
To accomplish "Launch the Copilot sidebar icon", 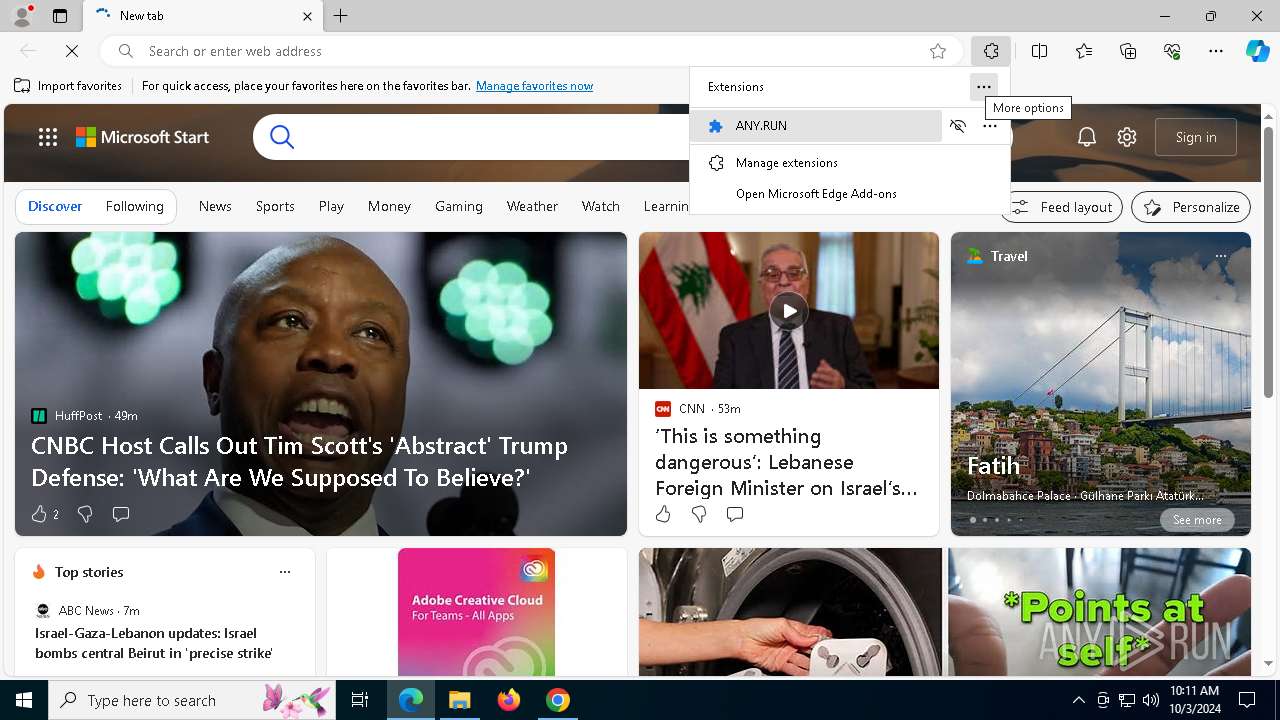I will (x=1257, y=51).
